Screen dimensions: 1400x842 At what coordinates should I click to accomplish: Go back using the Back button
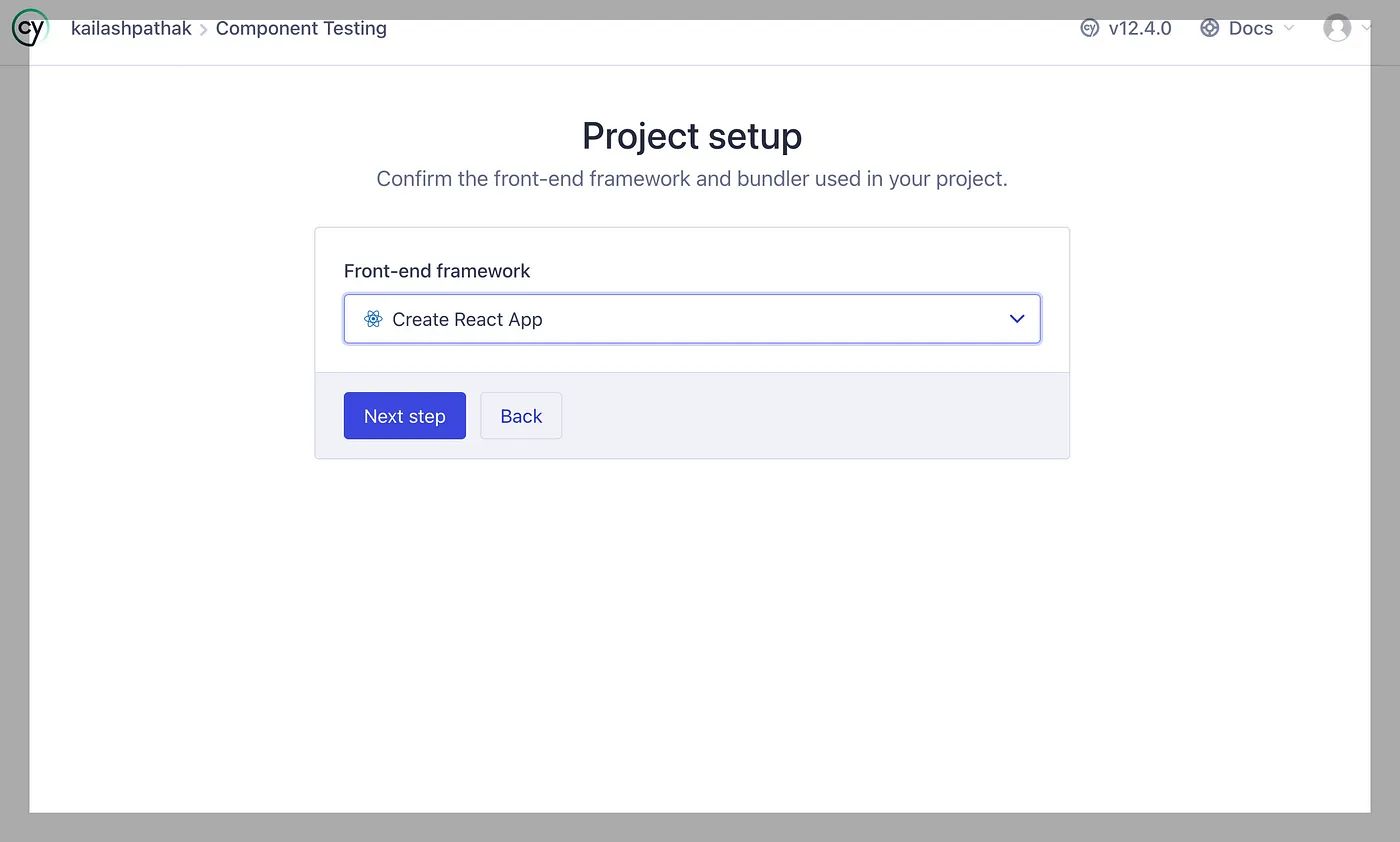[521, 416]
